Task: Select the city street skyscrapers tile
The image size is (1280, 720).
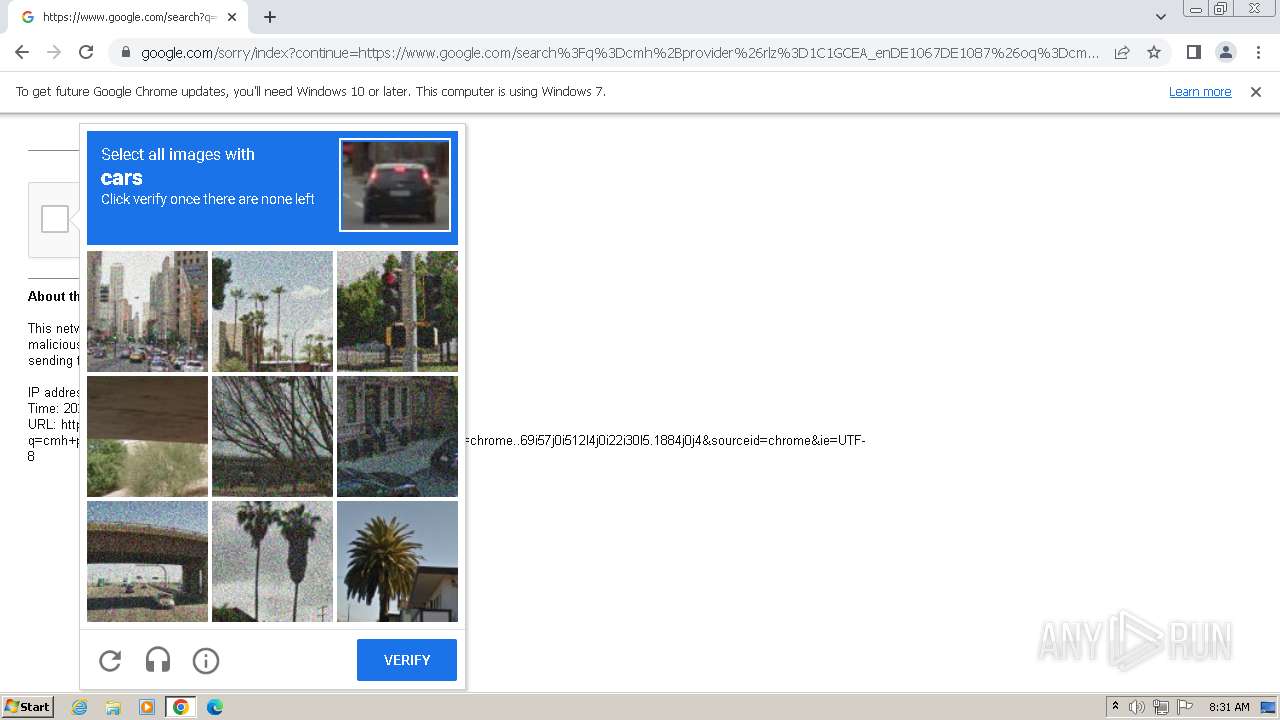Action: pyautogui.click(x=147, y=311)
